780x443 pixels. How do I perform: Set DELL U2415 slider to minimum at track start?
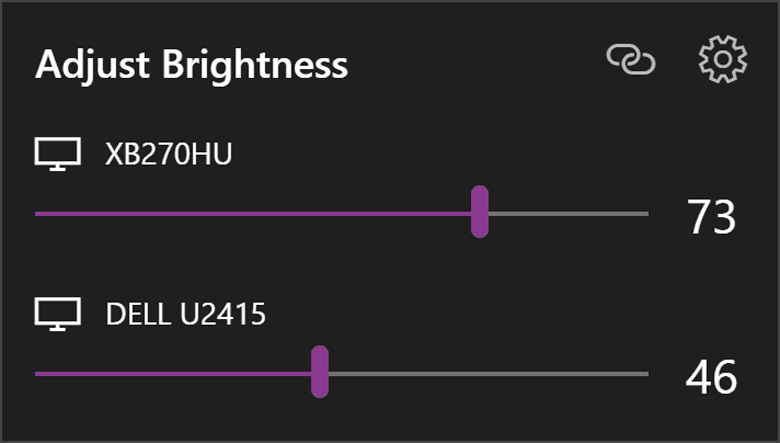pyautogui.click(x=37, y=373)
